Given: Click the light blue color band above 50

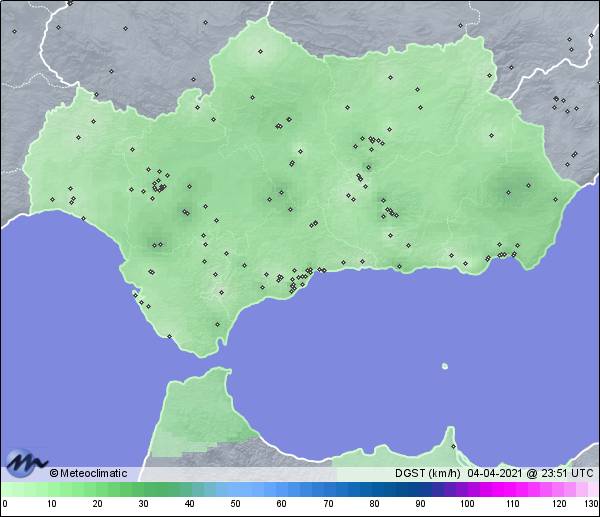Looking at the screenshot, I should pyautogui.click(x=235, y=489).
